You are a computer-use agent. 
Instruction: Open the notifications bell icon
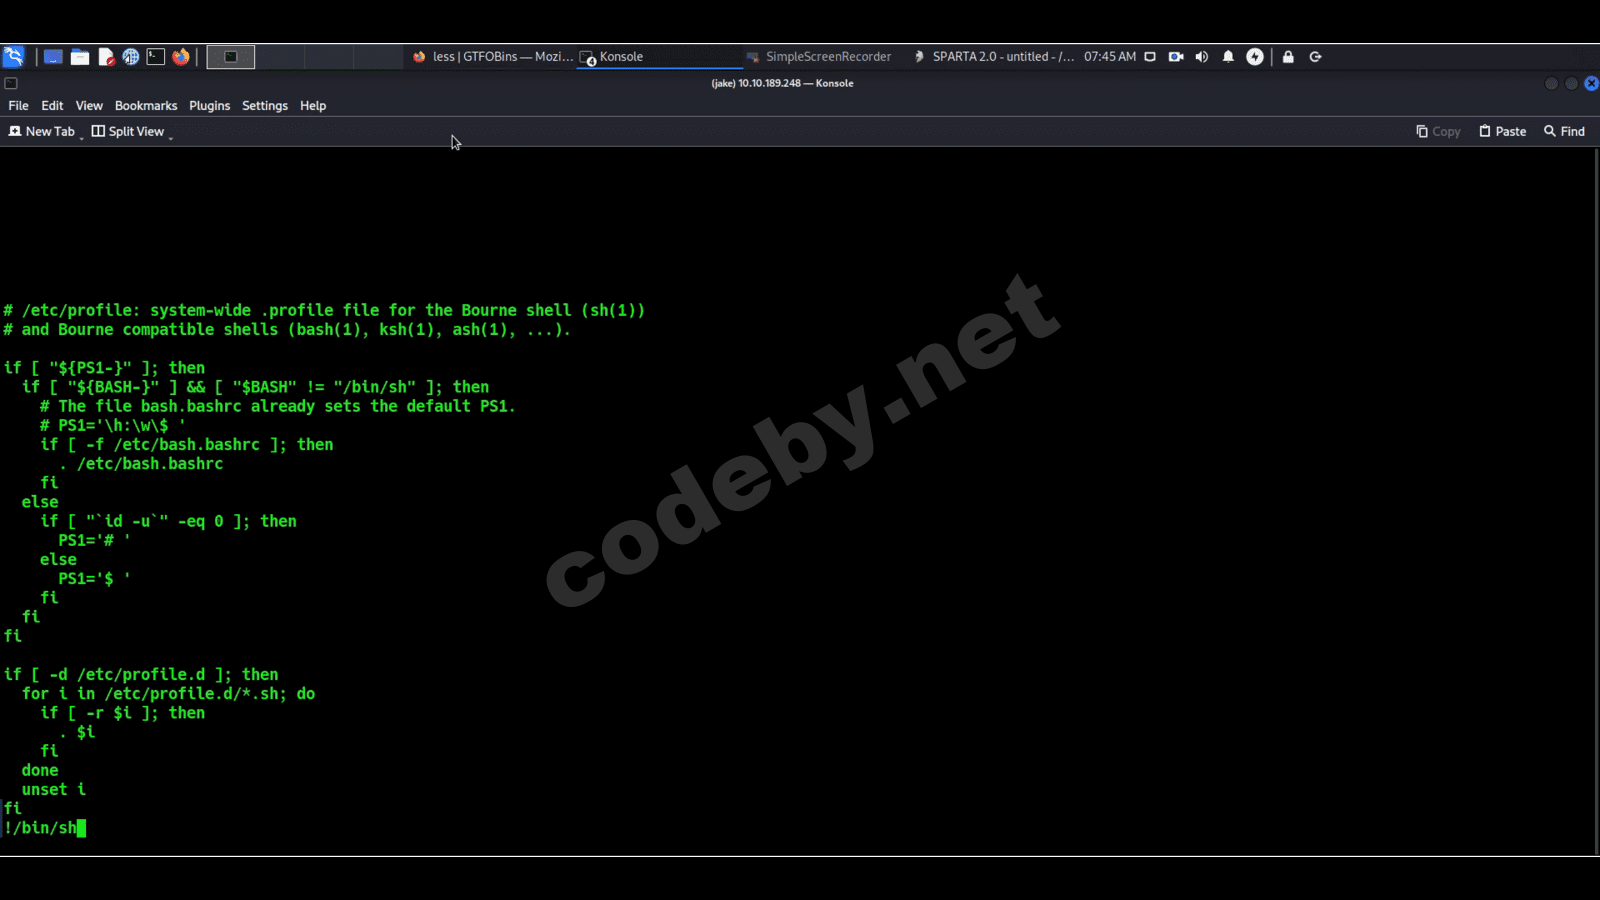click(x=1228, y=57)
